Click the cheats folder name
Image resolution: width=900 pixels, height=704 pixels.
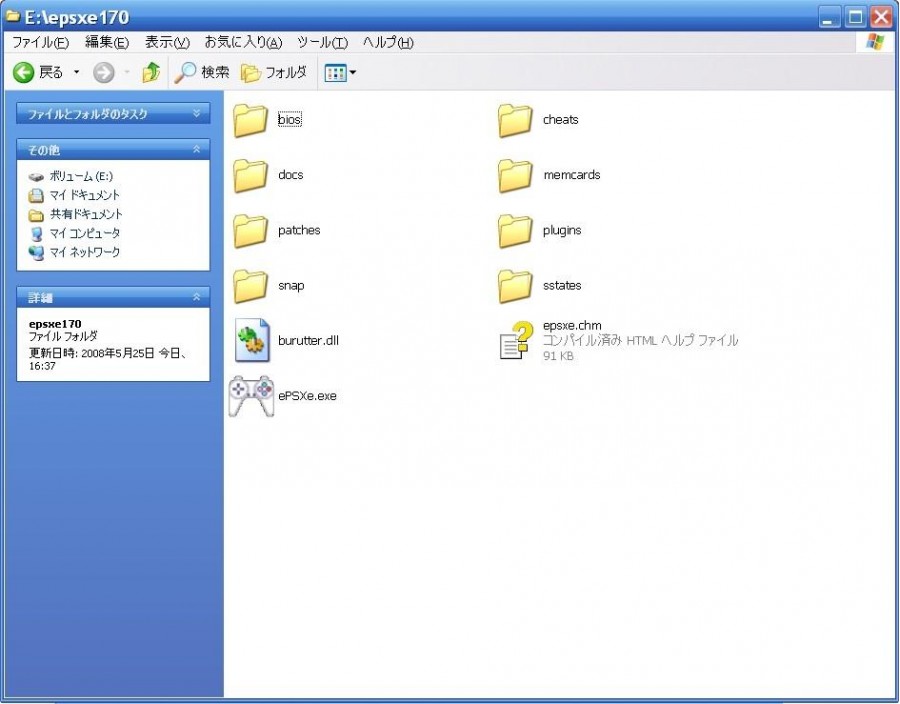click(x=561, y=119)
